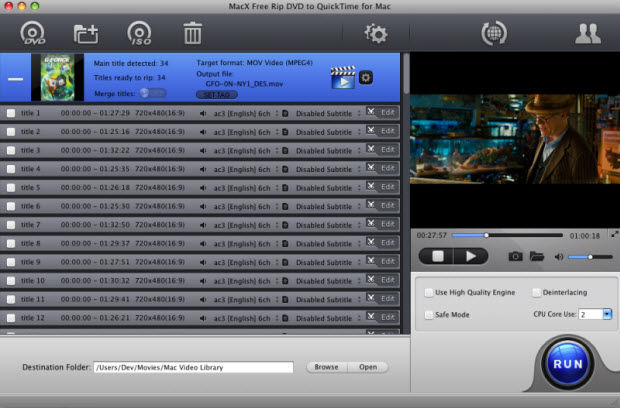
Task: Click audio speaker icon in title 6 row
Action: click(x=203, y=206)
